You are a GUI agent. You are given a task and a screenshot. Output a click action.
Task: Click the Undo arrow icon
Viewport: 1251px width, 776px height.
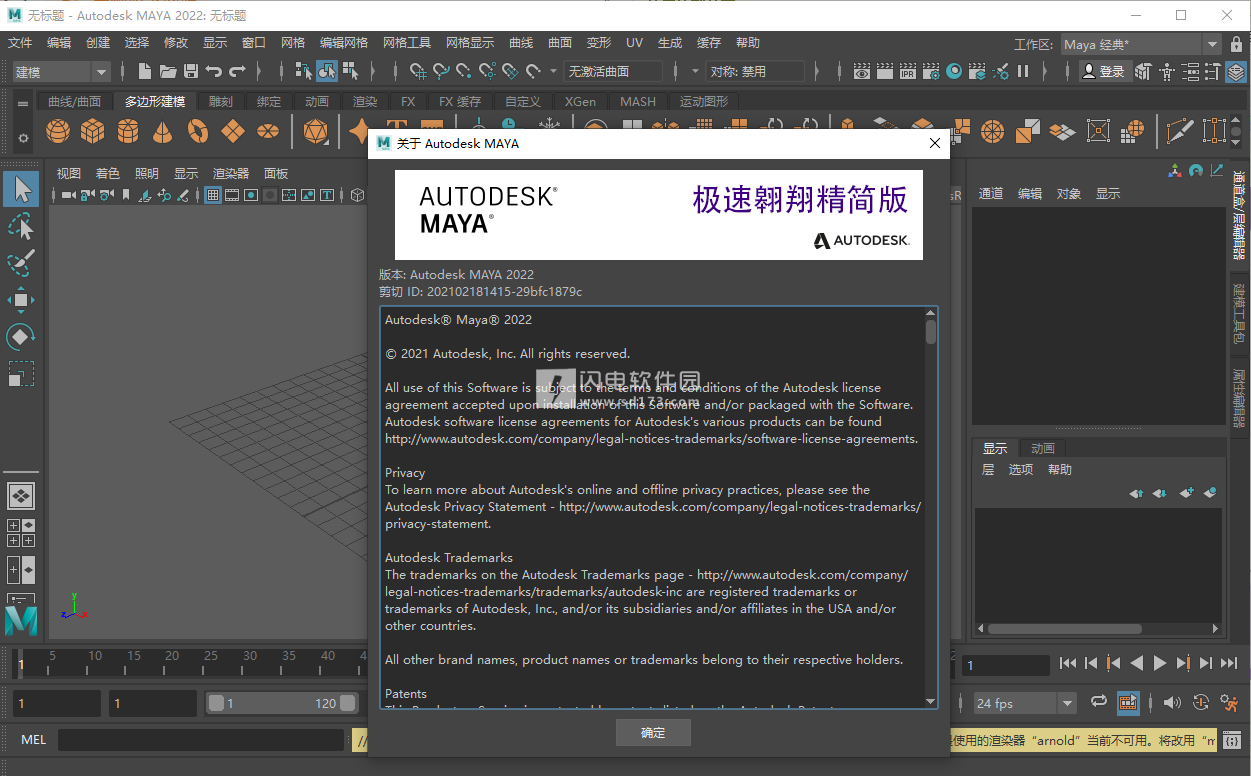(x=213, y=71)
